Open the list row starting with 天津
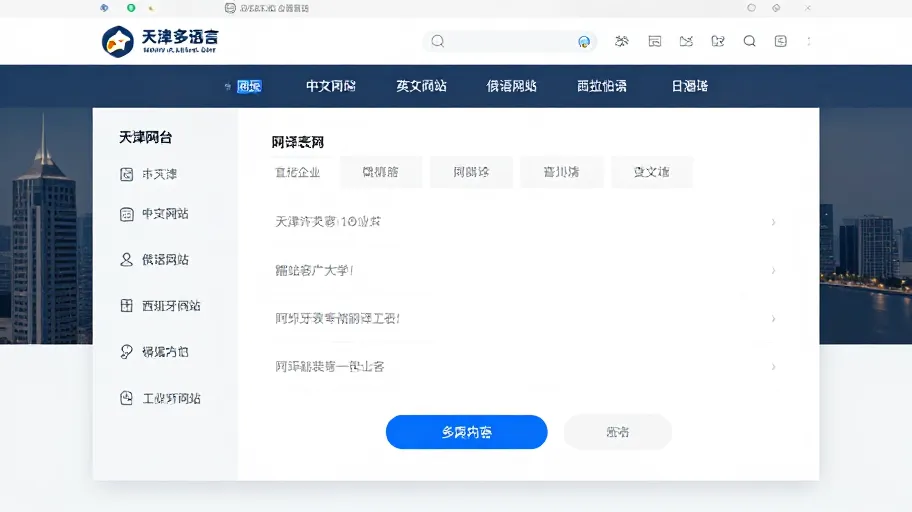Screen dimensions: 912x512 [525, 222]
